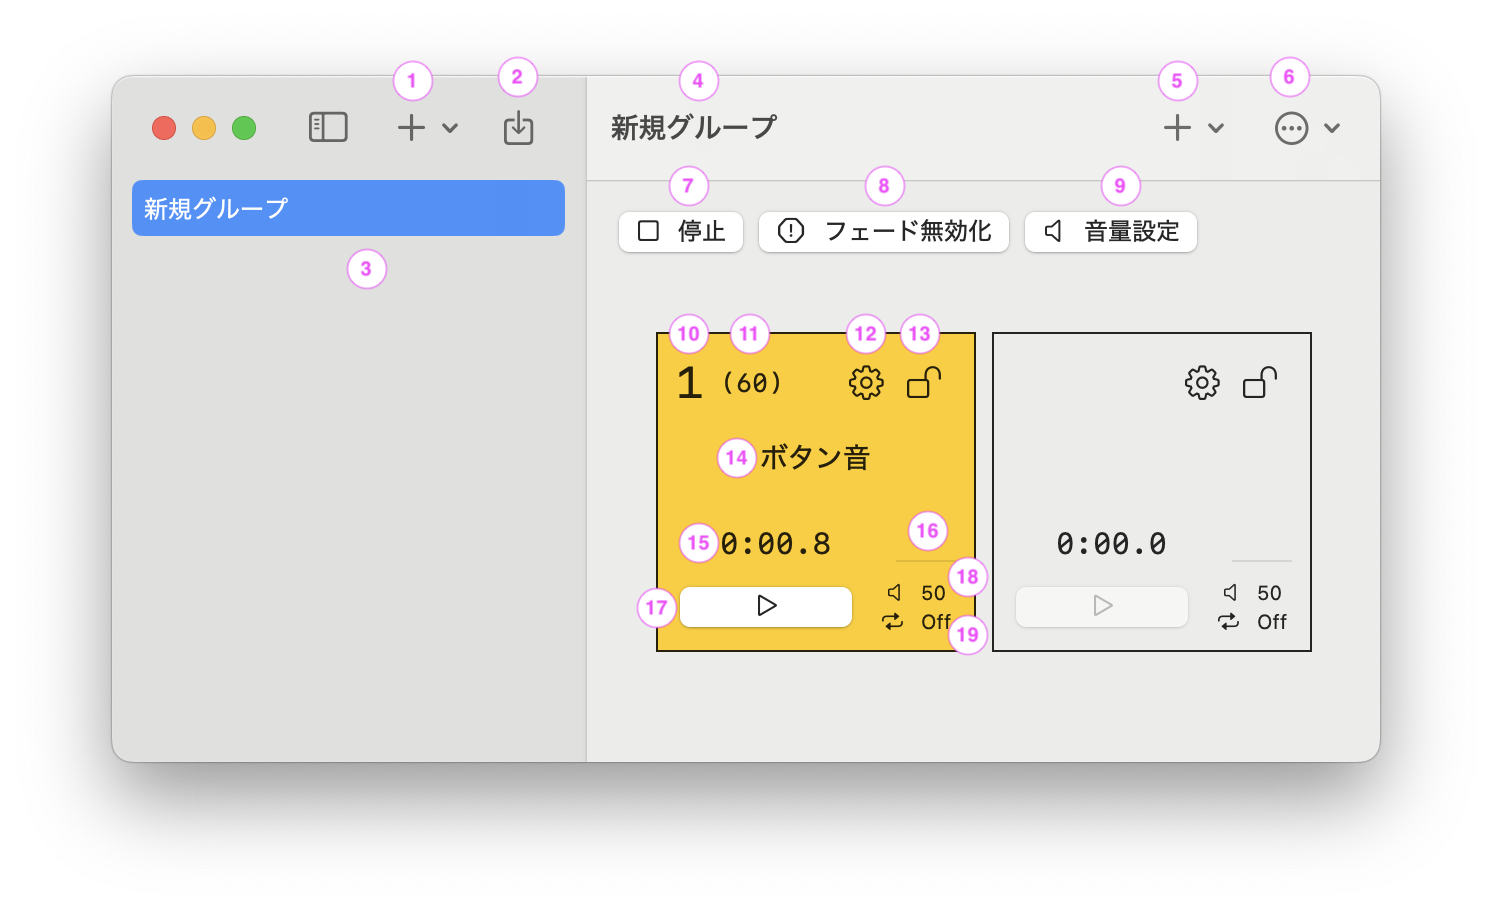Open the gear settings on the empty pad

tap(1202, 383)
